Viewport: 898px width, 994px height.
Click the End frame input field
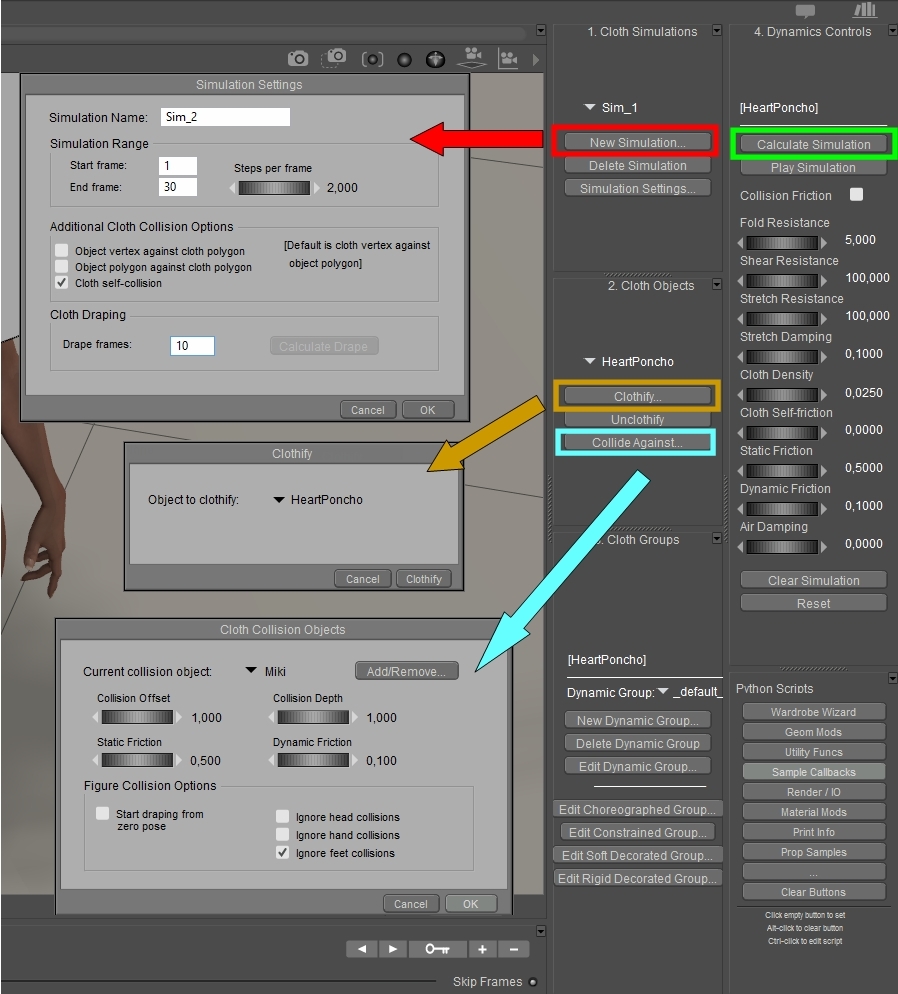[177, 187]
